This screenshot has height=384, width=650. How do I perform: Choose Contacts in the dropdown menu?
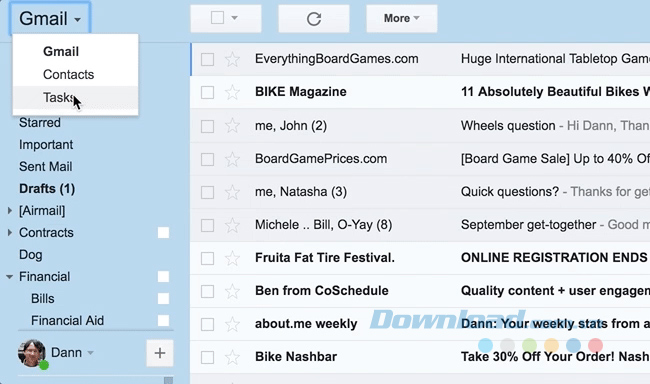pos(68,75)
